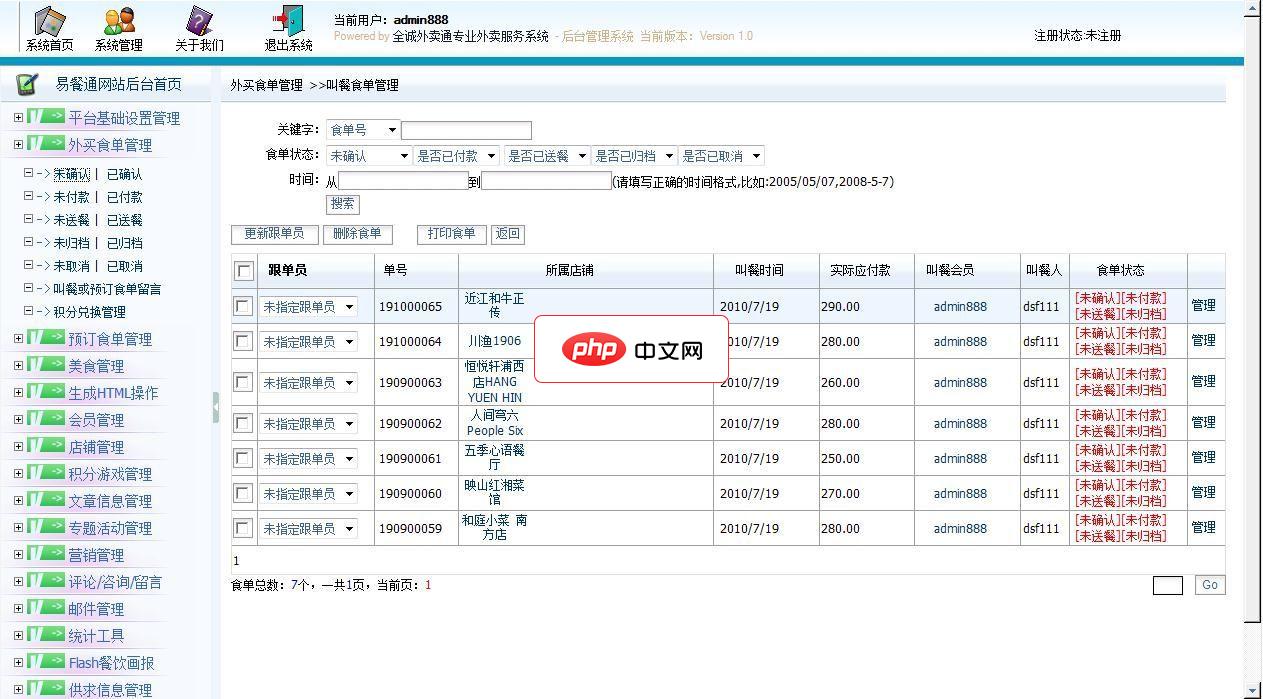The height and width of the screenshot is (699, 1263).
Task: Check the checkbox for order 190900059
Action: (x=242, y=527)
